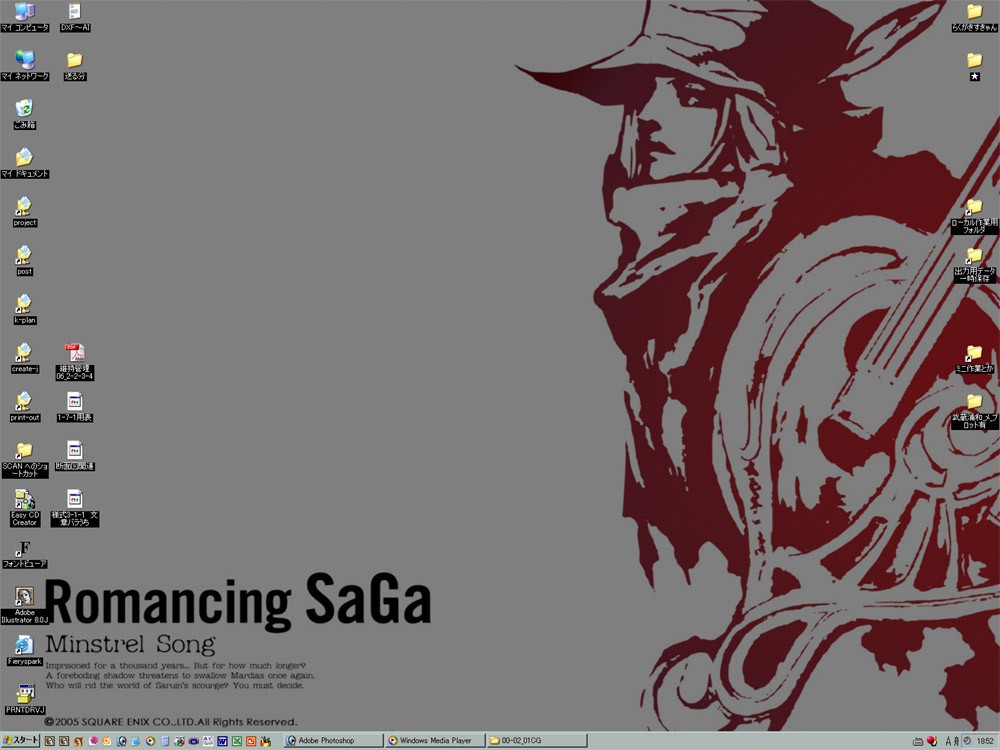Select the ミニ作業とか folder shortcut

[x=974, y=358]
